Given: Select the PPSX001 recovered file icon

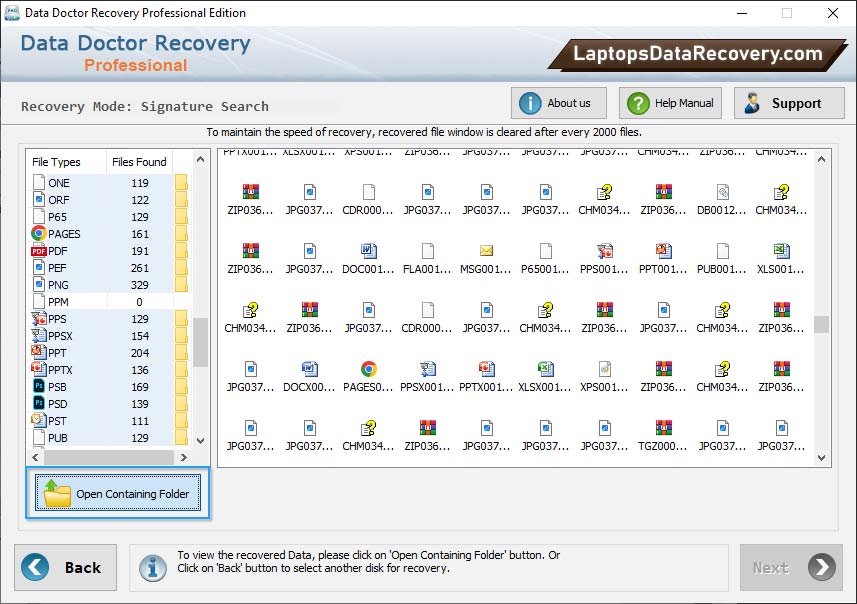Looking at the screenshot, I should pos(427,368).
